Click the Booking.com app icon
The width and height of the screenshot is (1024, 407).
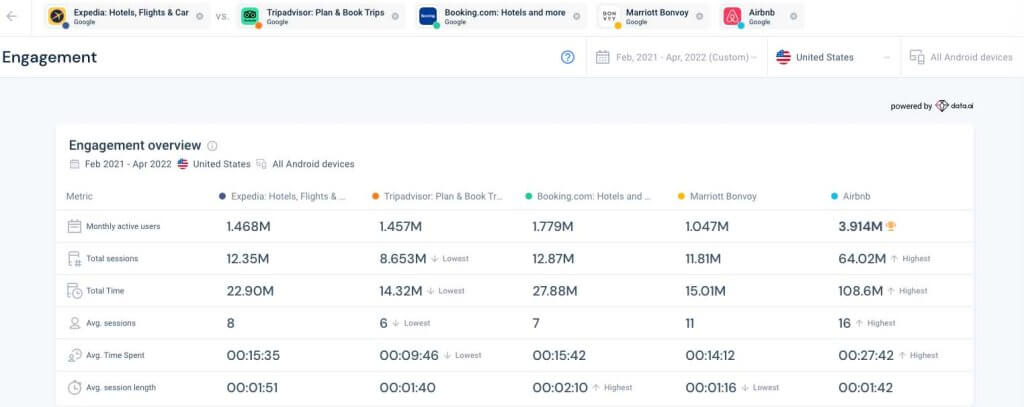(428, 16)
